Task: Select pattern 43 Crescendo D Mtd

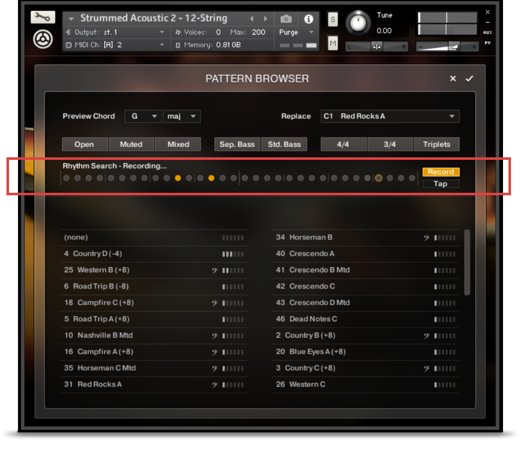Action: tap(366, 303)
